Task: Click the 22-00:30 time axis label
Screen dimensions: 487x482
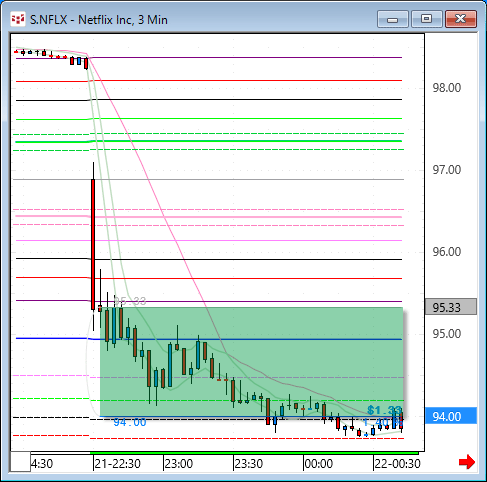Action: pos(397,464)
